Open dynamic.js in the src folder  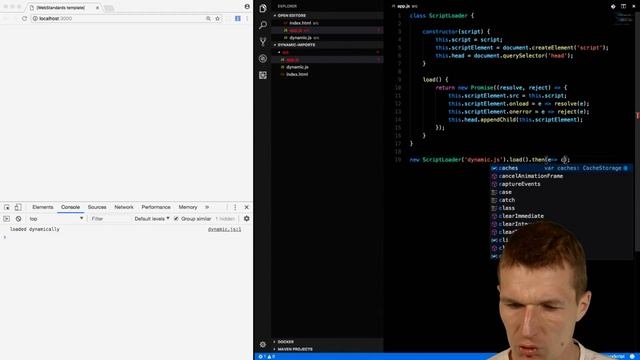click(x=297, y=67)
